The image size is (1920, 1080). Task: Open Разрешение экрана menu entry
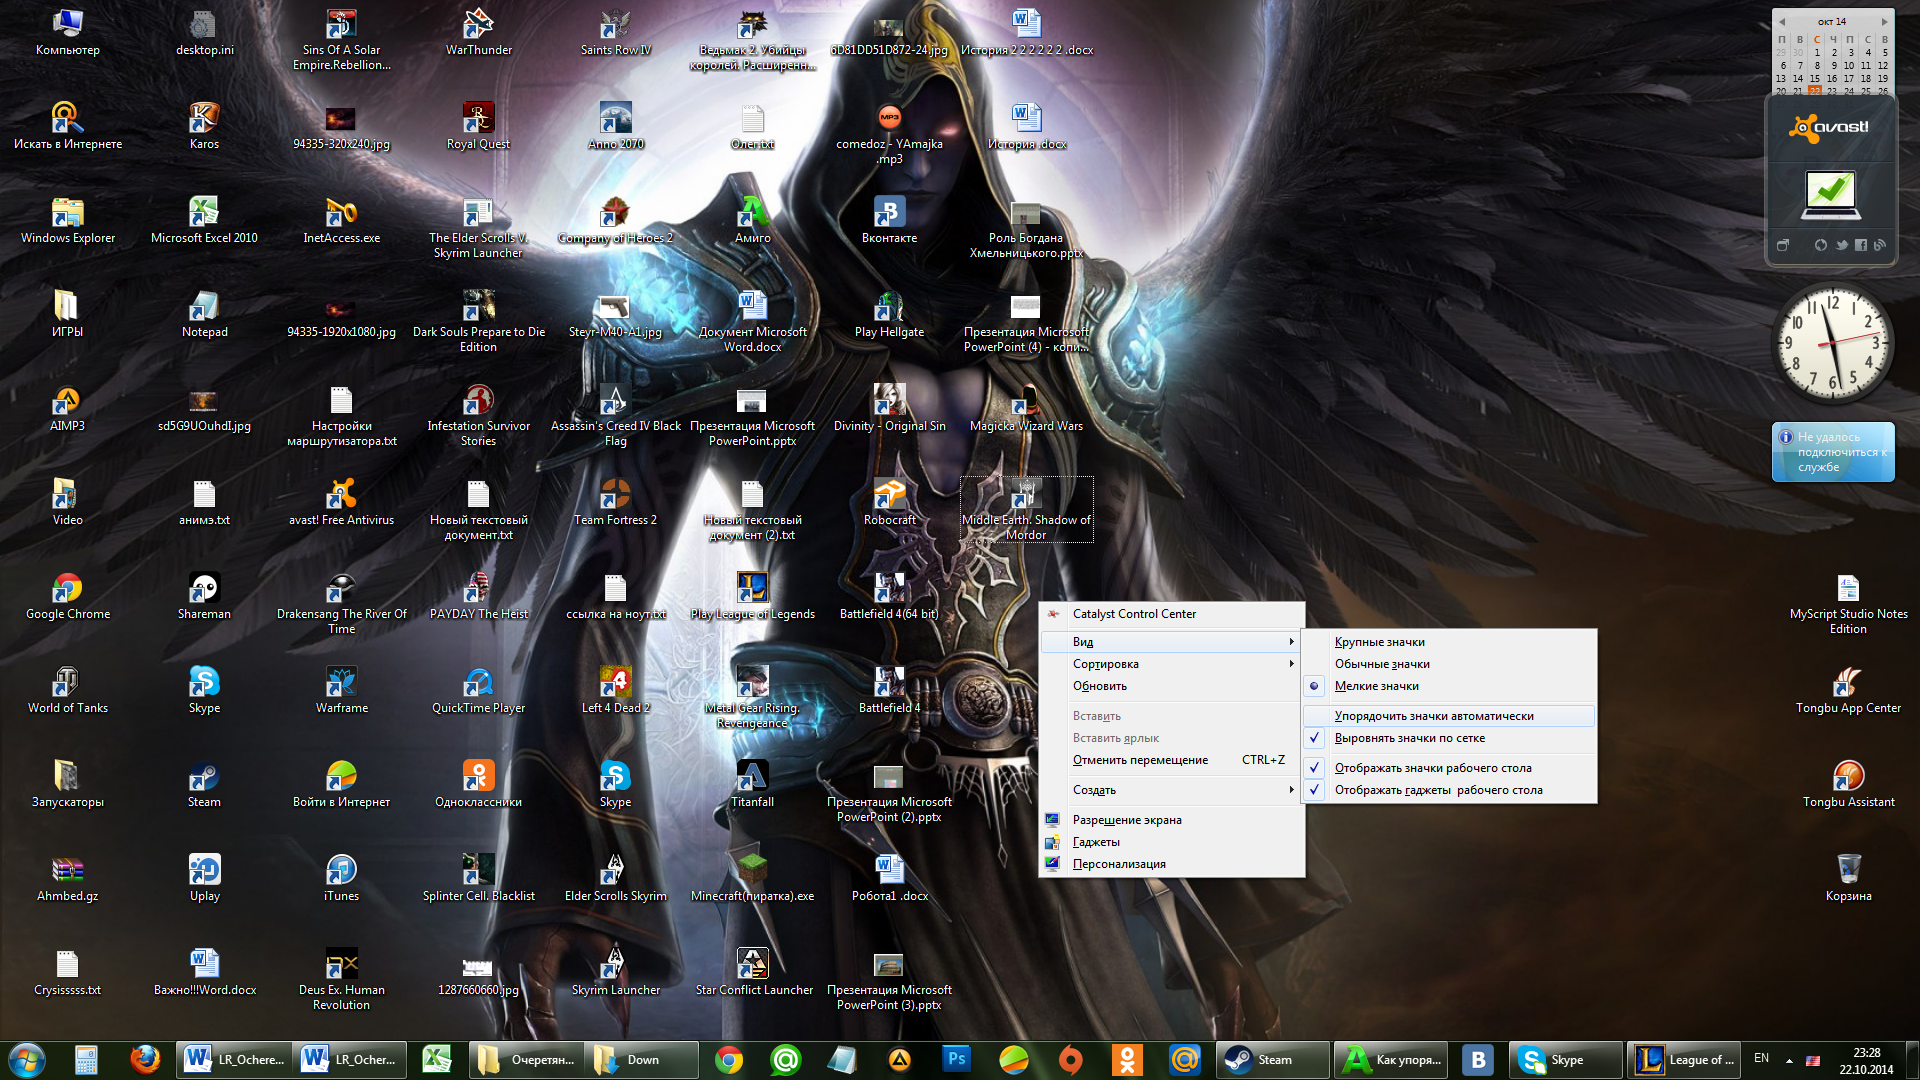[1171, 820]
